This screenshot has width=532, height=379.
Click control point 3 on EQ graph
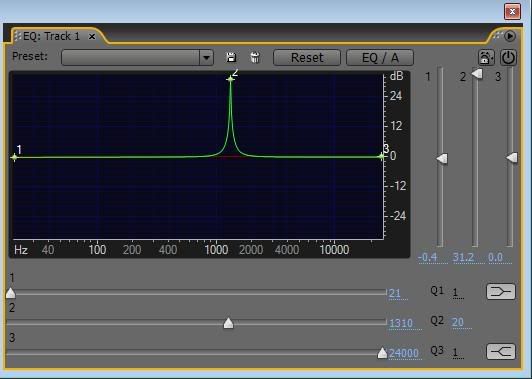point(381,156)
